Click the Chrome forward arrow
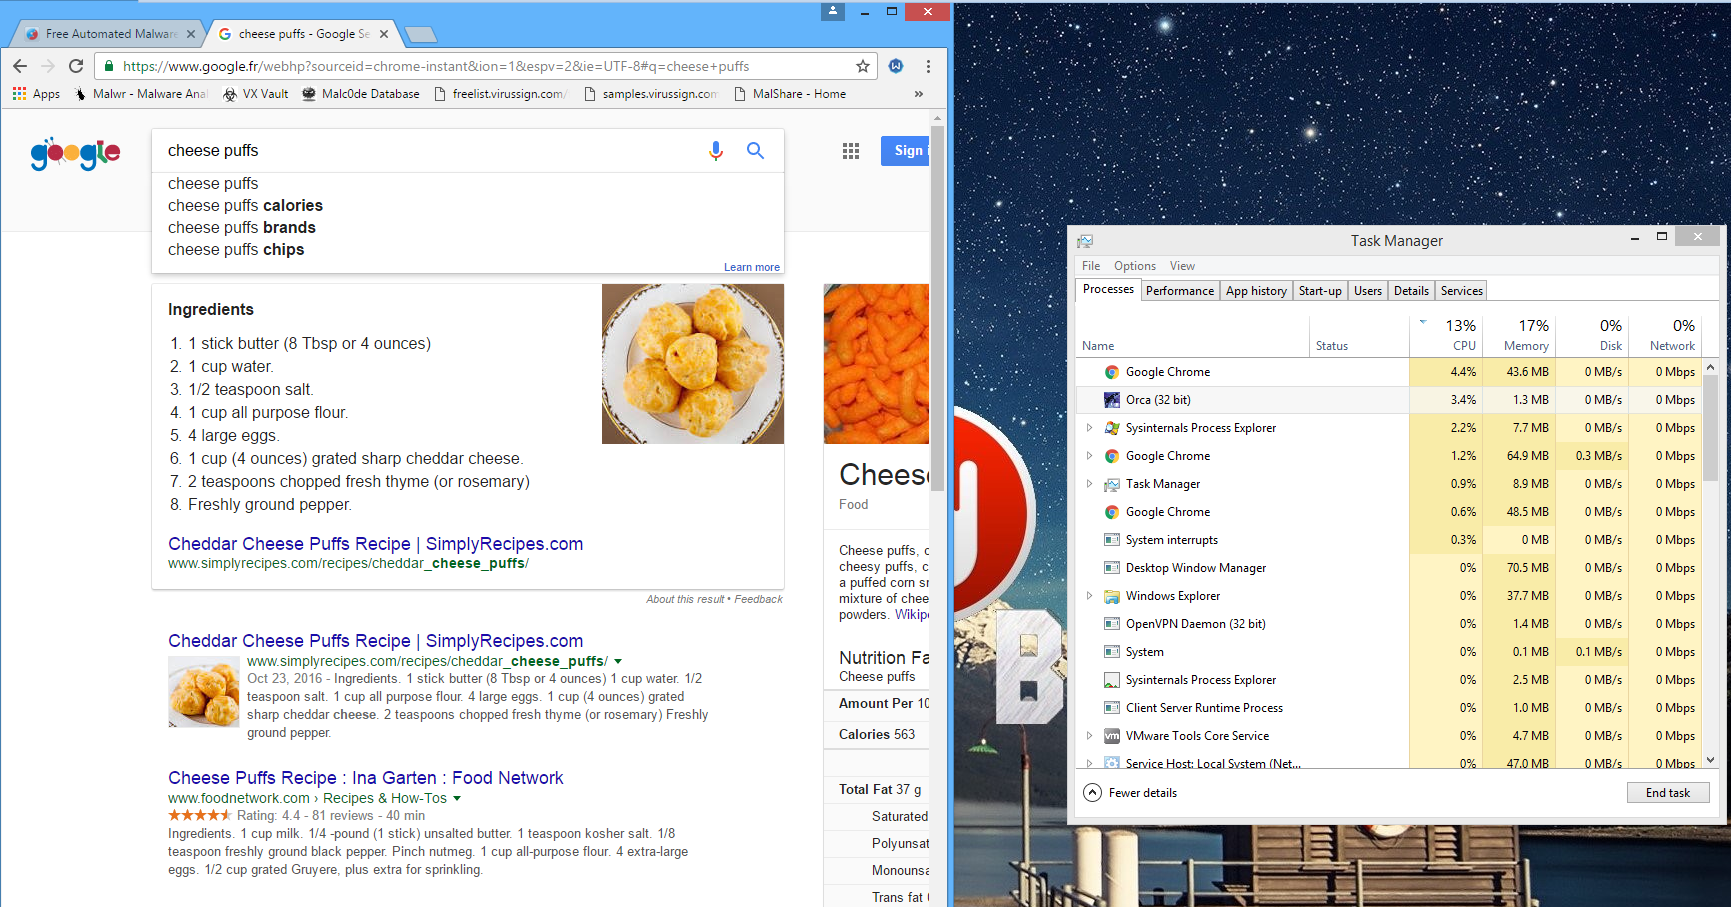This screenshot has width=1731, height=907. coord(48,66)
